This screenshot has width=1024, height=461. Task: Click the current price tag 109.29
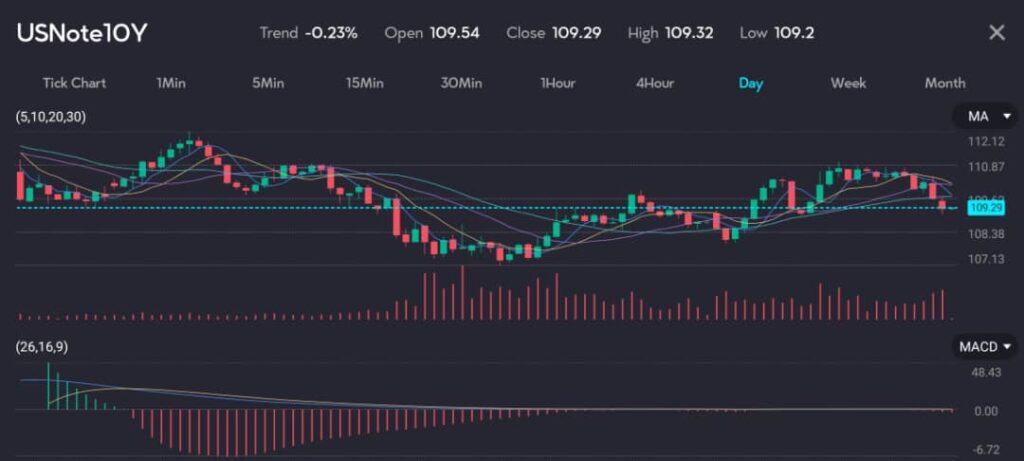tap(986, 208)
